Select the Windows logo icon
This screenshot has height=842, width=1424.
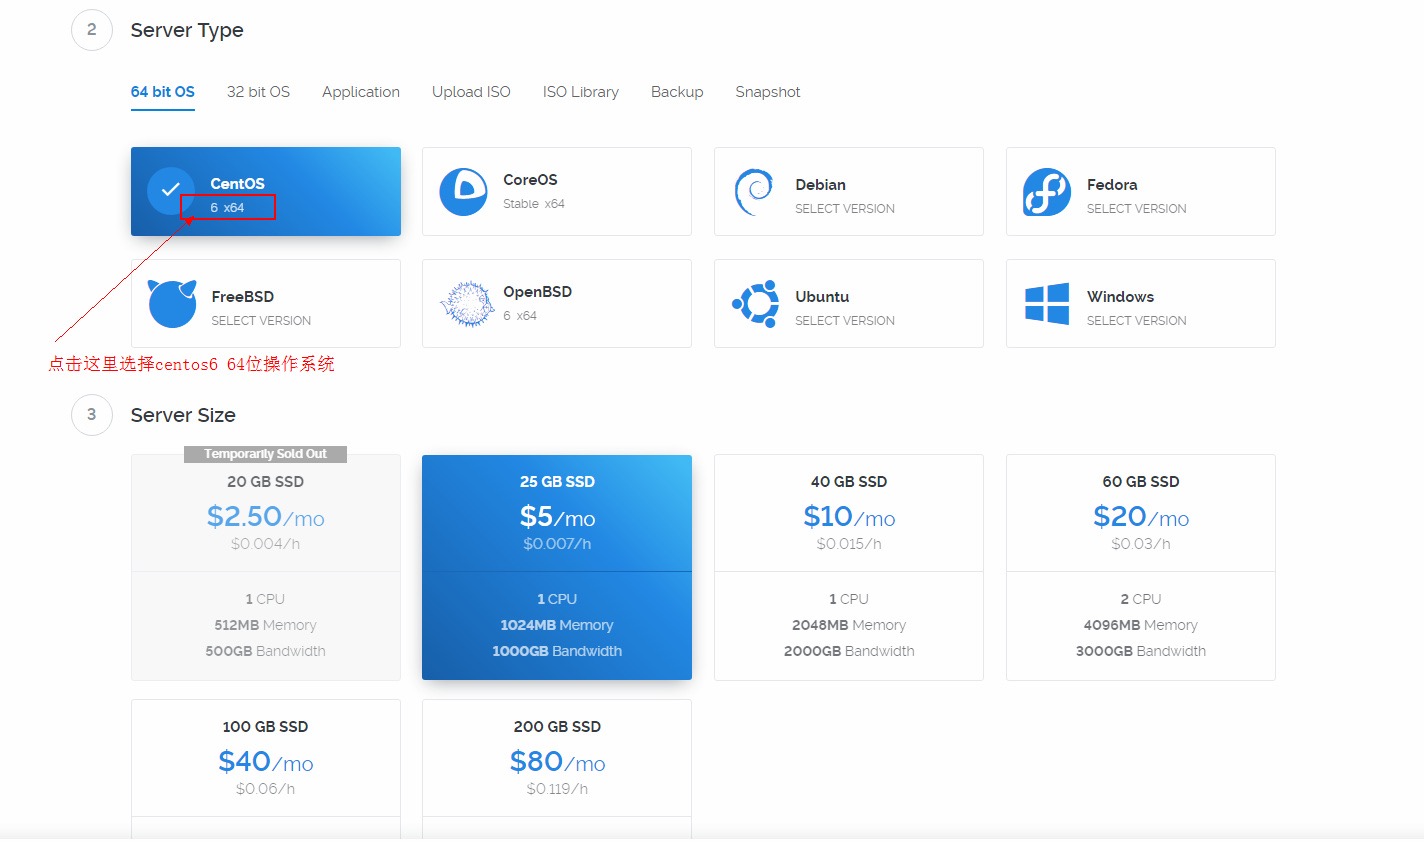pyautogui.click(x=1047, y=304)
